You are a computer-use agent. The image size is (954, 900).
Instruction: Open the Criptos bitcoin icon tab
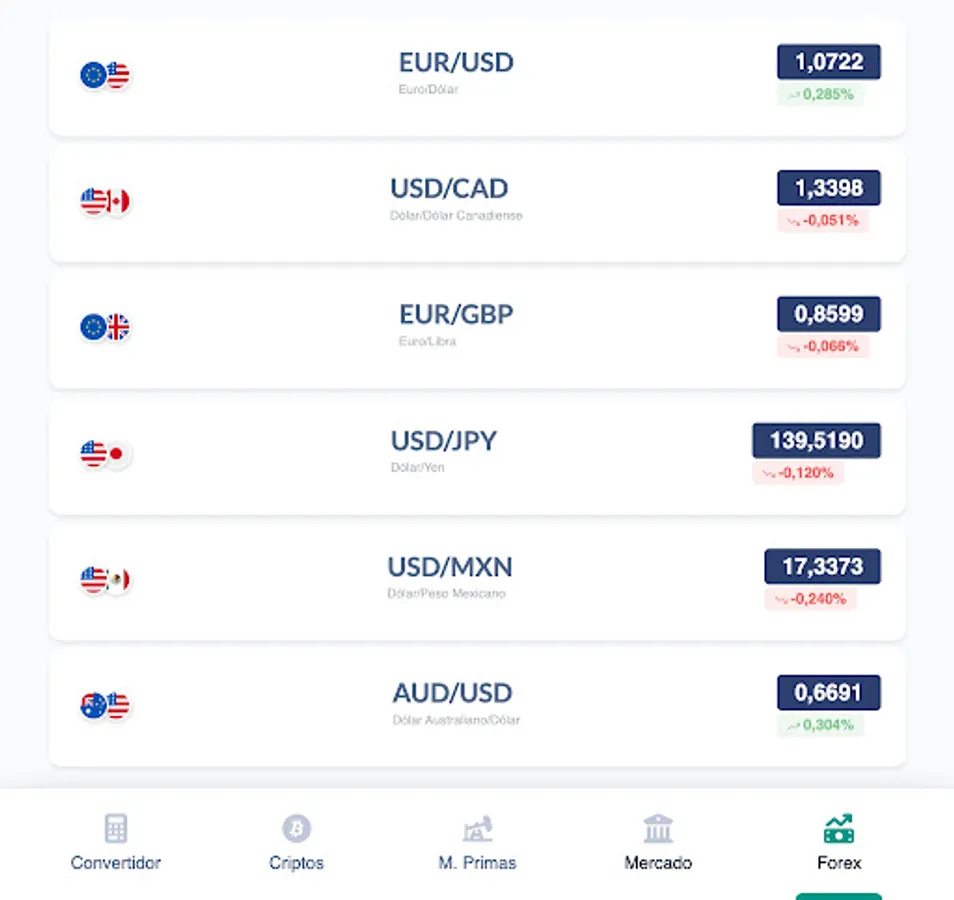coord(296,829)
